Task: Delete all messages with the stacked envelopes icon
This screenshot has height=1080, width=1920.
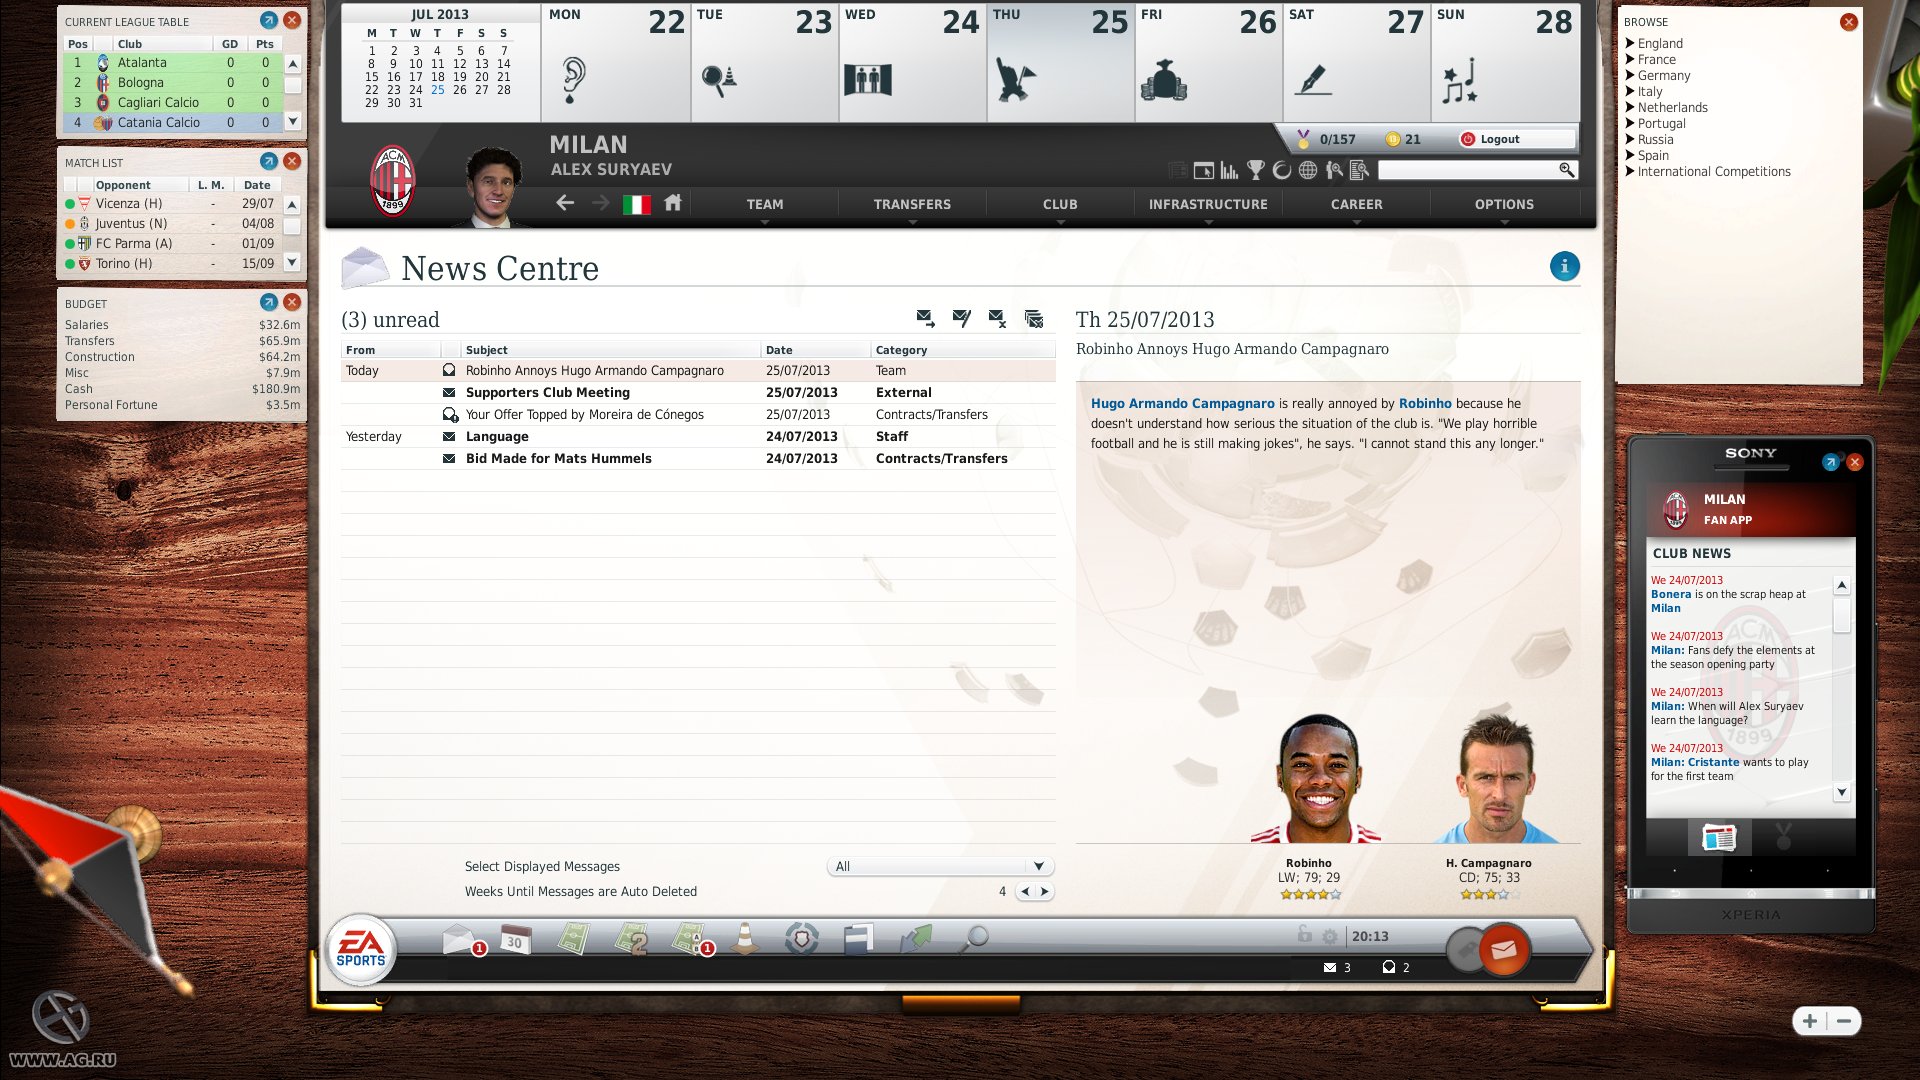Action: (x=1032, y=318)
